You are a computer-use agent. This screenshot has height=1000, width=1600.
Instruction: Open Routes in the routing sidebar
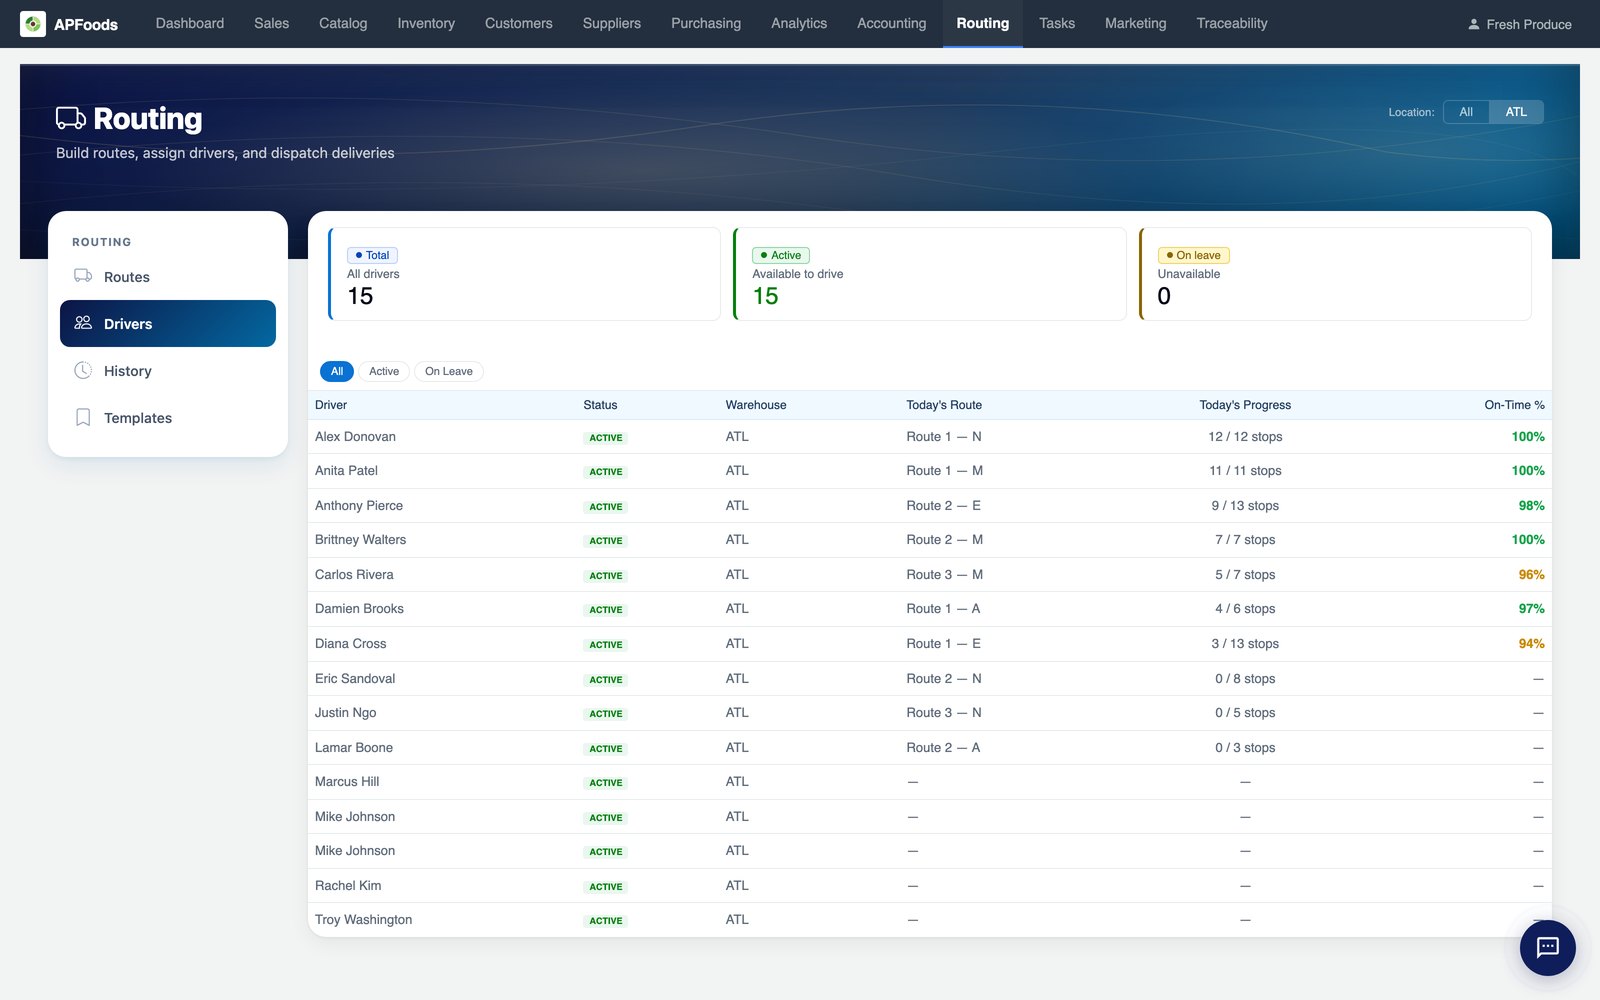point(168,277)
